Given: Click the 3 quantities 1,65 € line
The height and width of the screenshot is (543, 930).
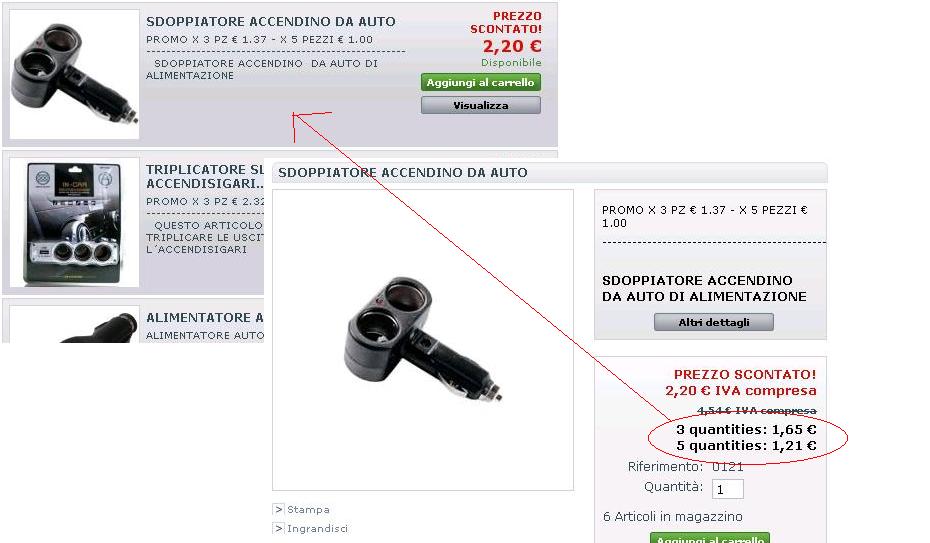Looking at the screenshot, I should 746,429.
